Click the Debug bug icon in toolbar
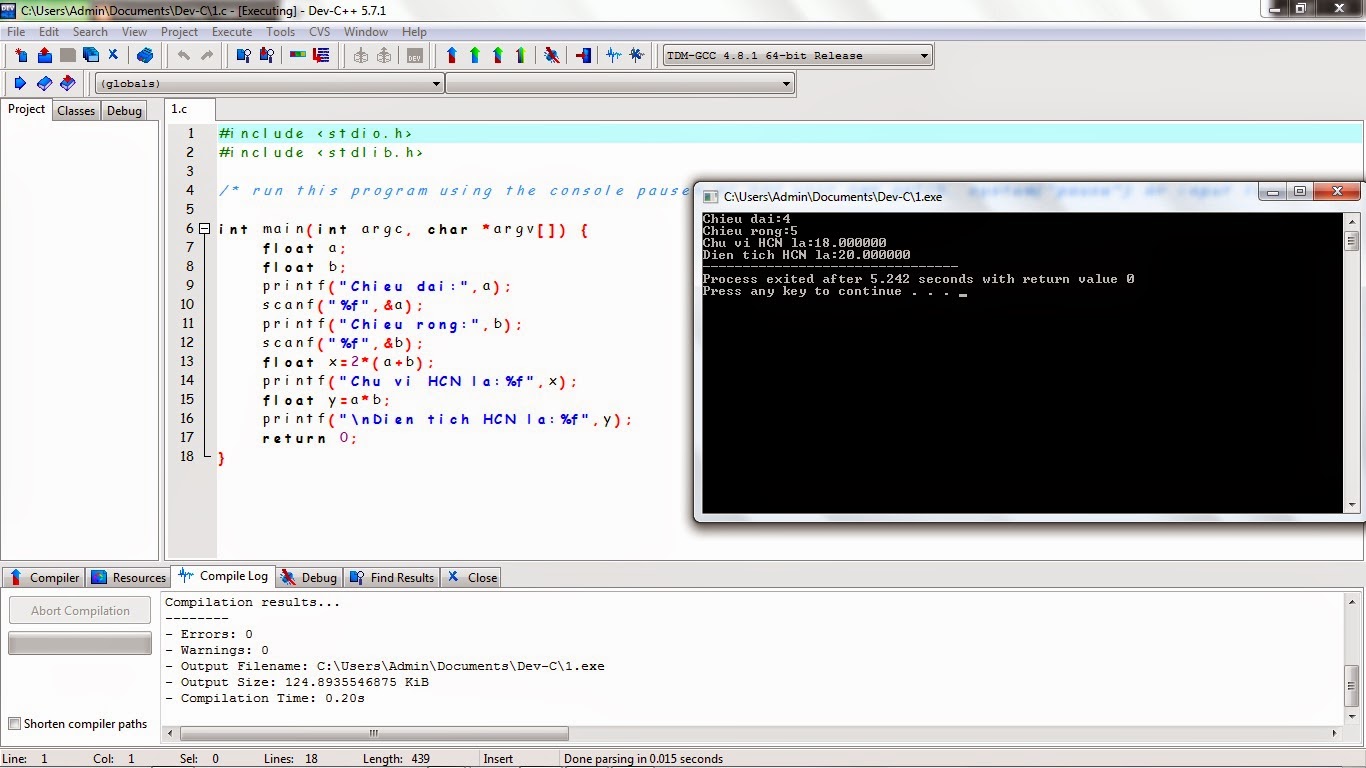The height and width of the screenshot is (768, 1366). click(551, 56)
